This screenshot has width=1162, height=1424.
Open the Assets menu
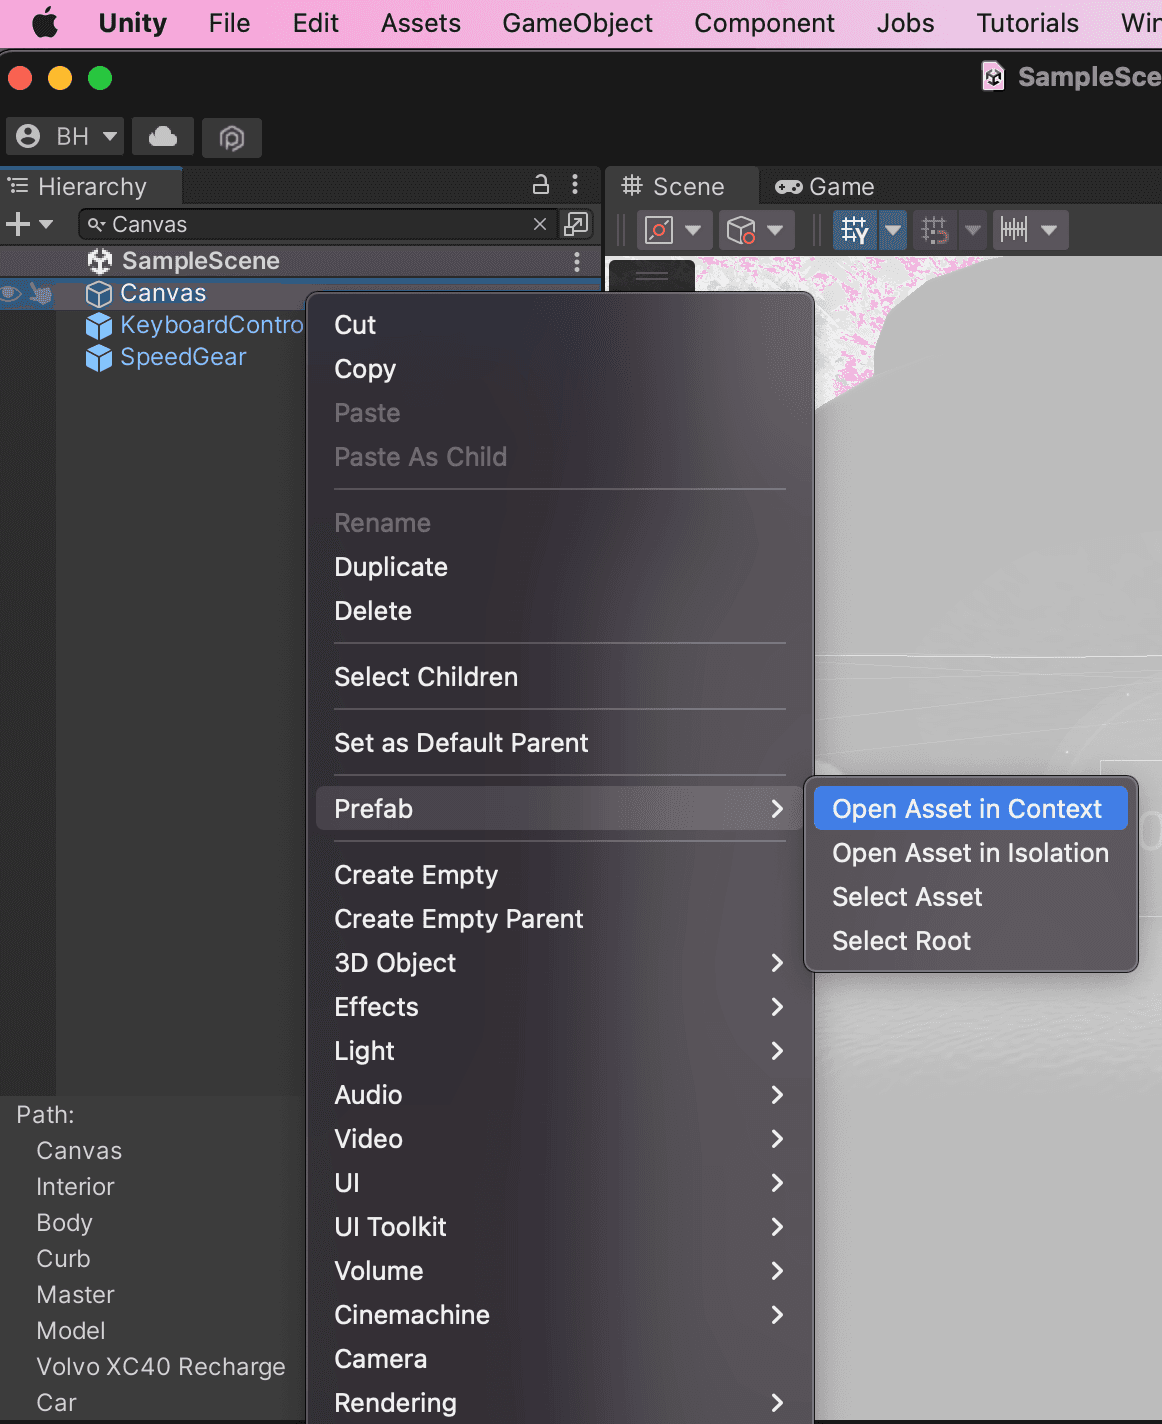coord(421,23)
